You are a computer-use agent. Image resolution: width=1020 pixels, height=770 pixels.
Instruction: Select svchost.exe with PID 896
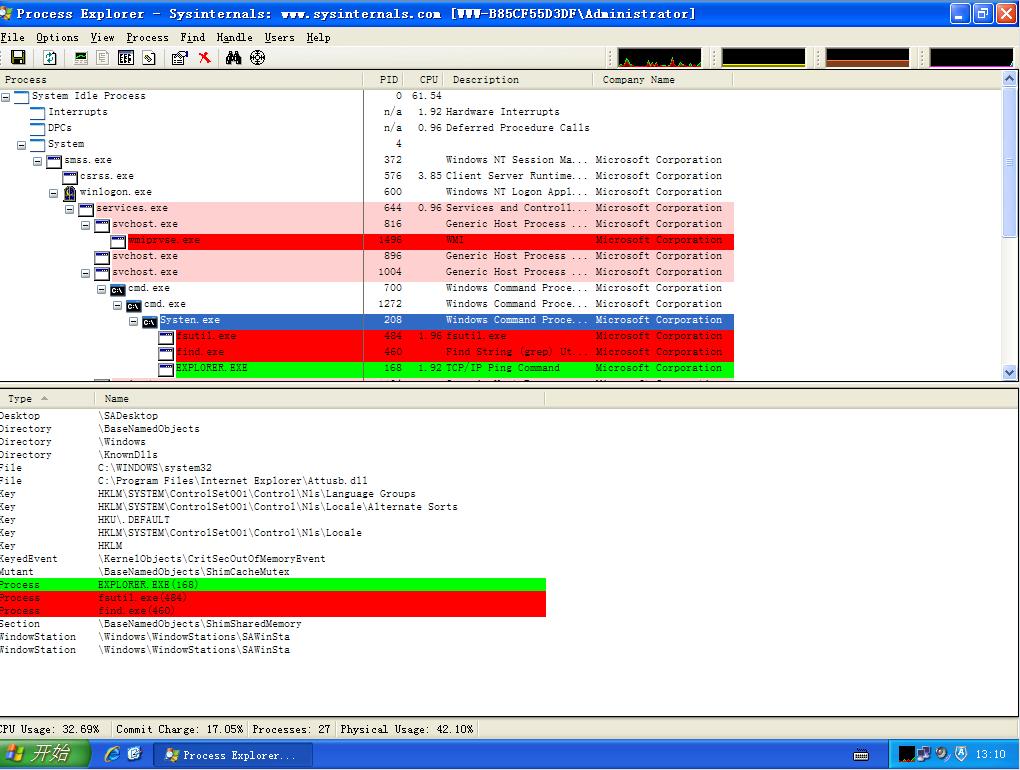point(367,256)
